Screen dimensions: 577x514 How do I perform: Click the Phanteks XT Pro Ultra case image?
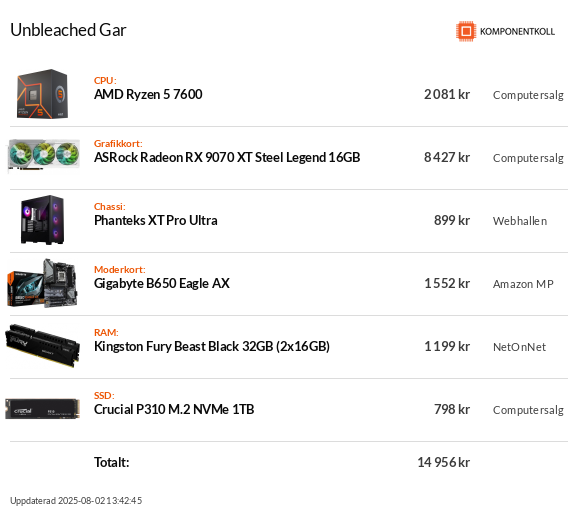(43, 220)
